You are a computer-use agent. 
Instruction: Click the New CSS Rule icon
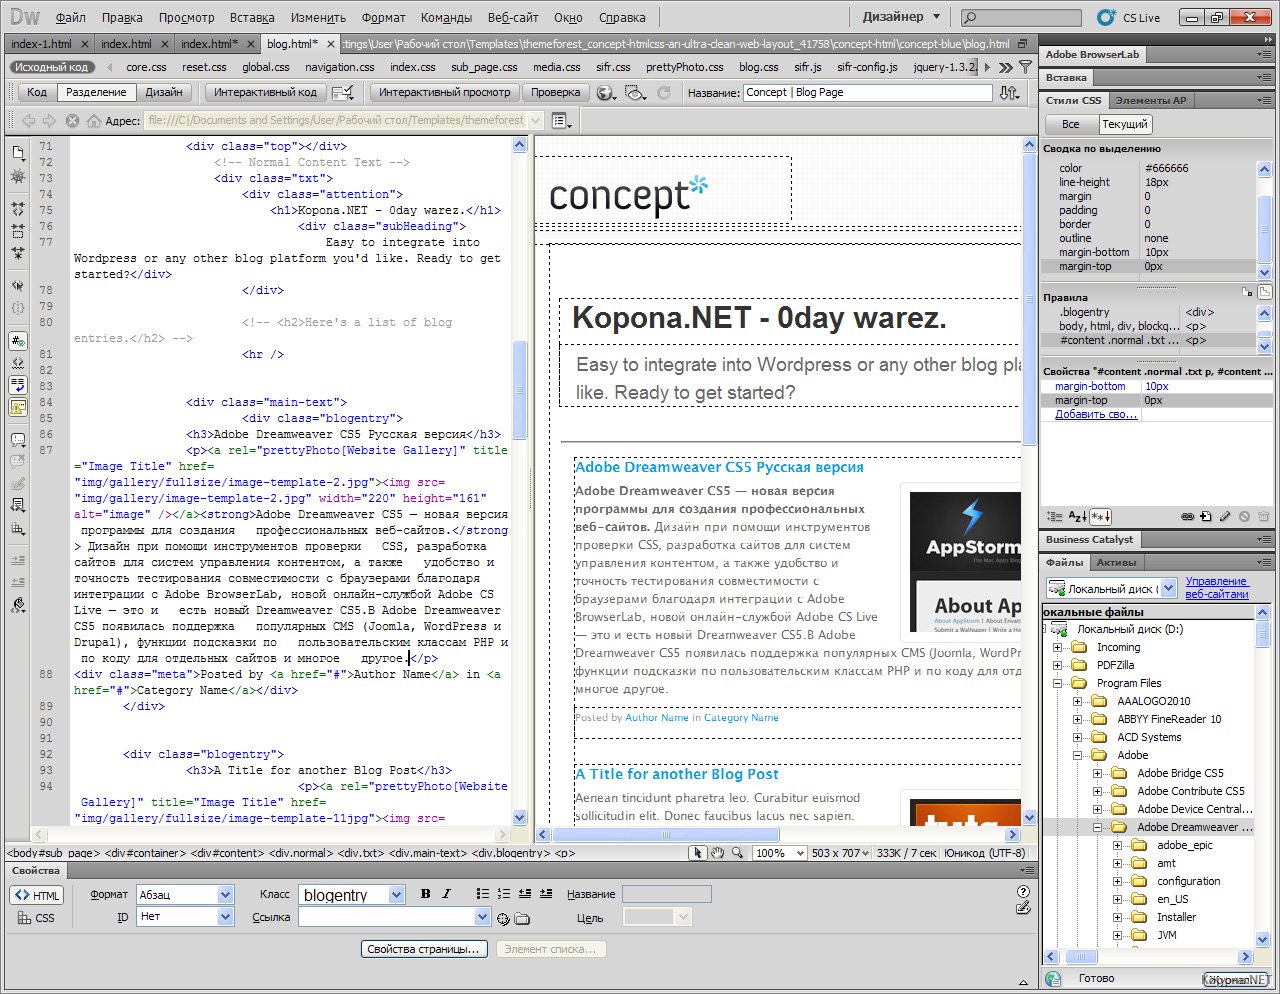click(1206, 517)
